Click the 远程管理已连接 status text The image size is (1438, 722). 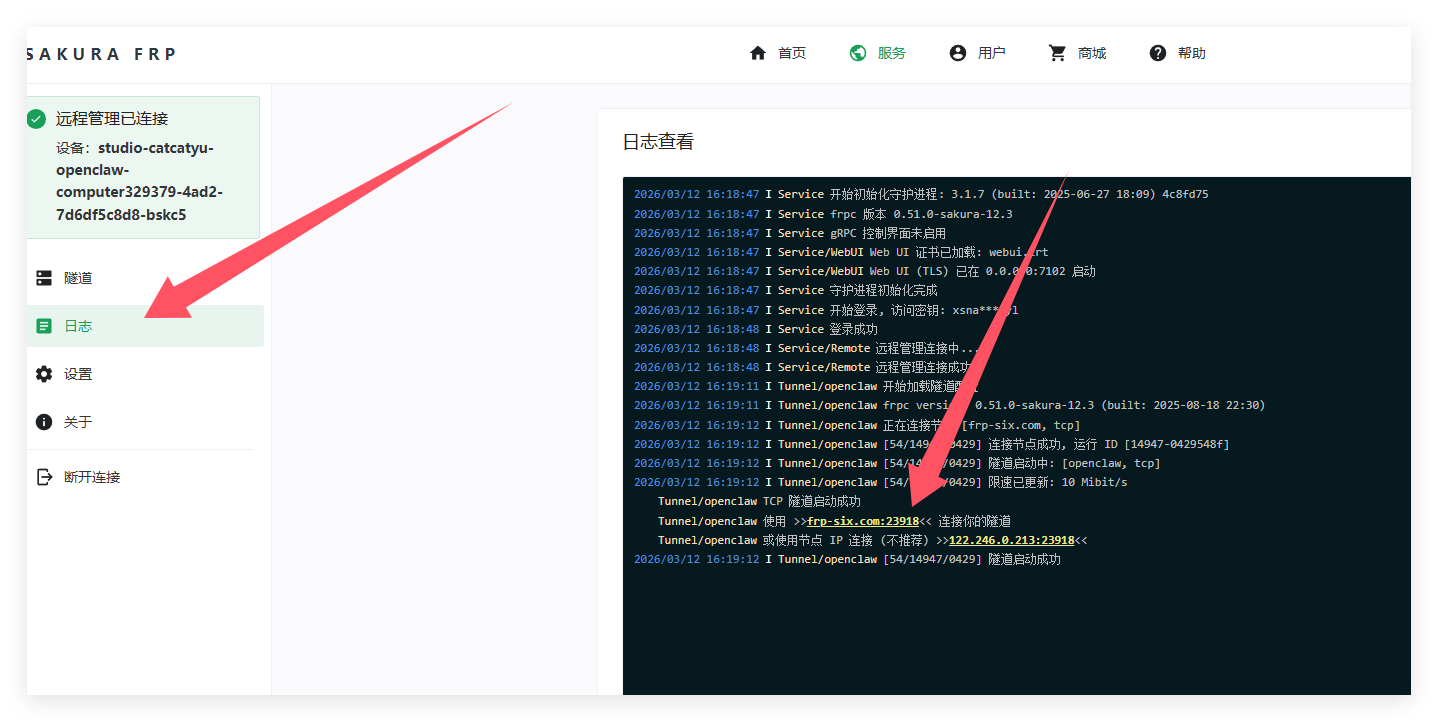[x=112, y=119]
